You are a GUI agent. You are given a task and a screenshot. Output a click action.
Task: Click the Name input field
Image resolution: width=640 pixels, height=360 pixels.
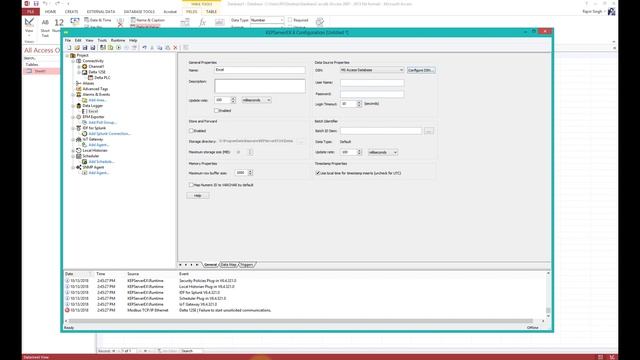260,70
